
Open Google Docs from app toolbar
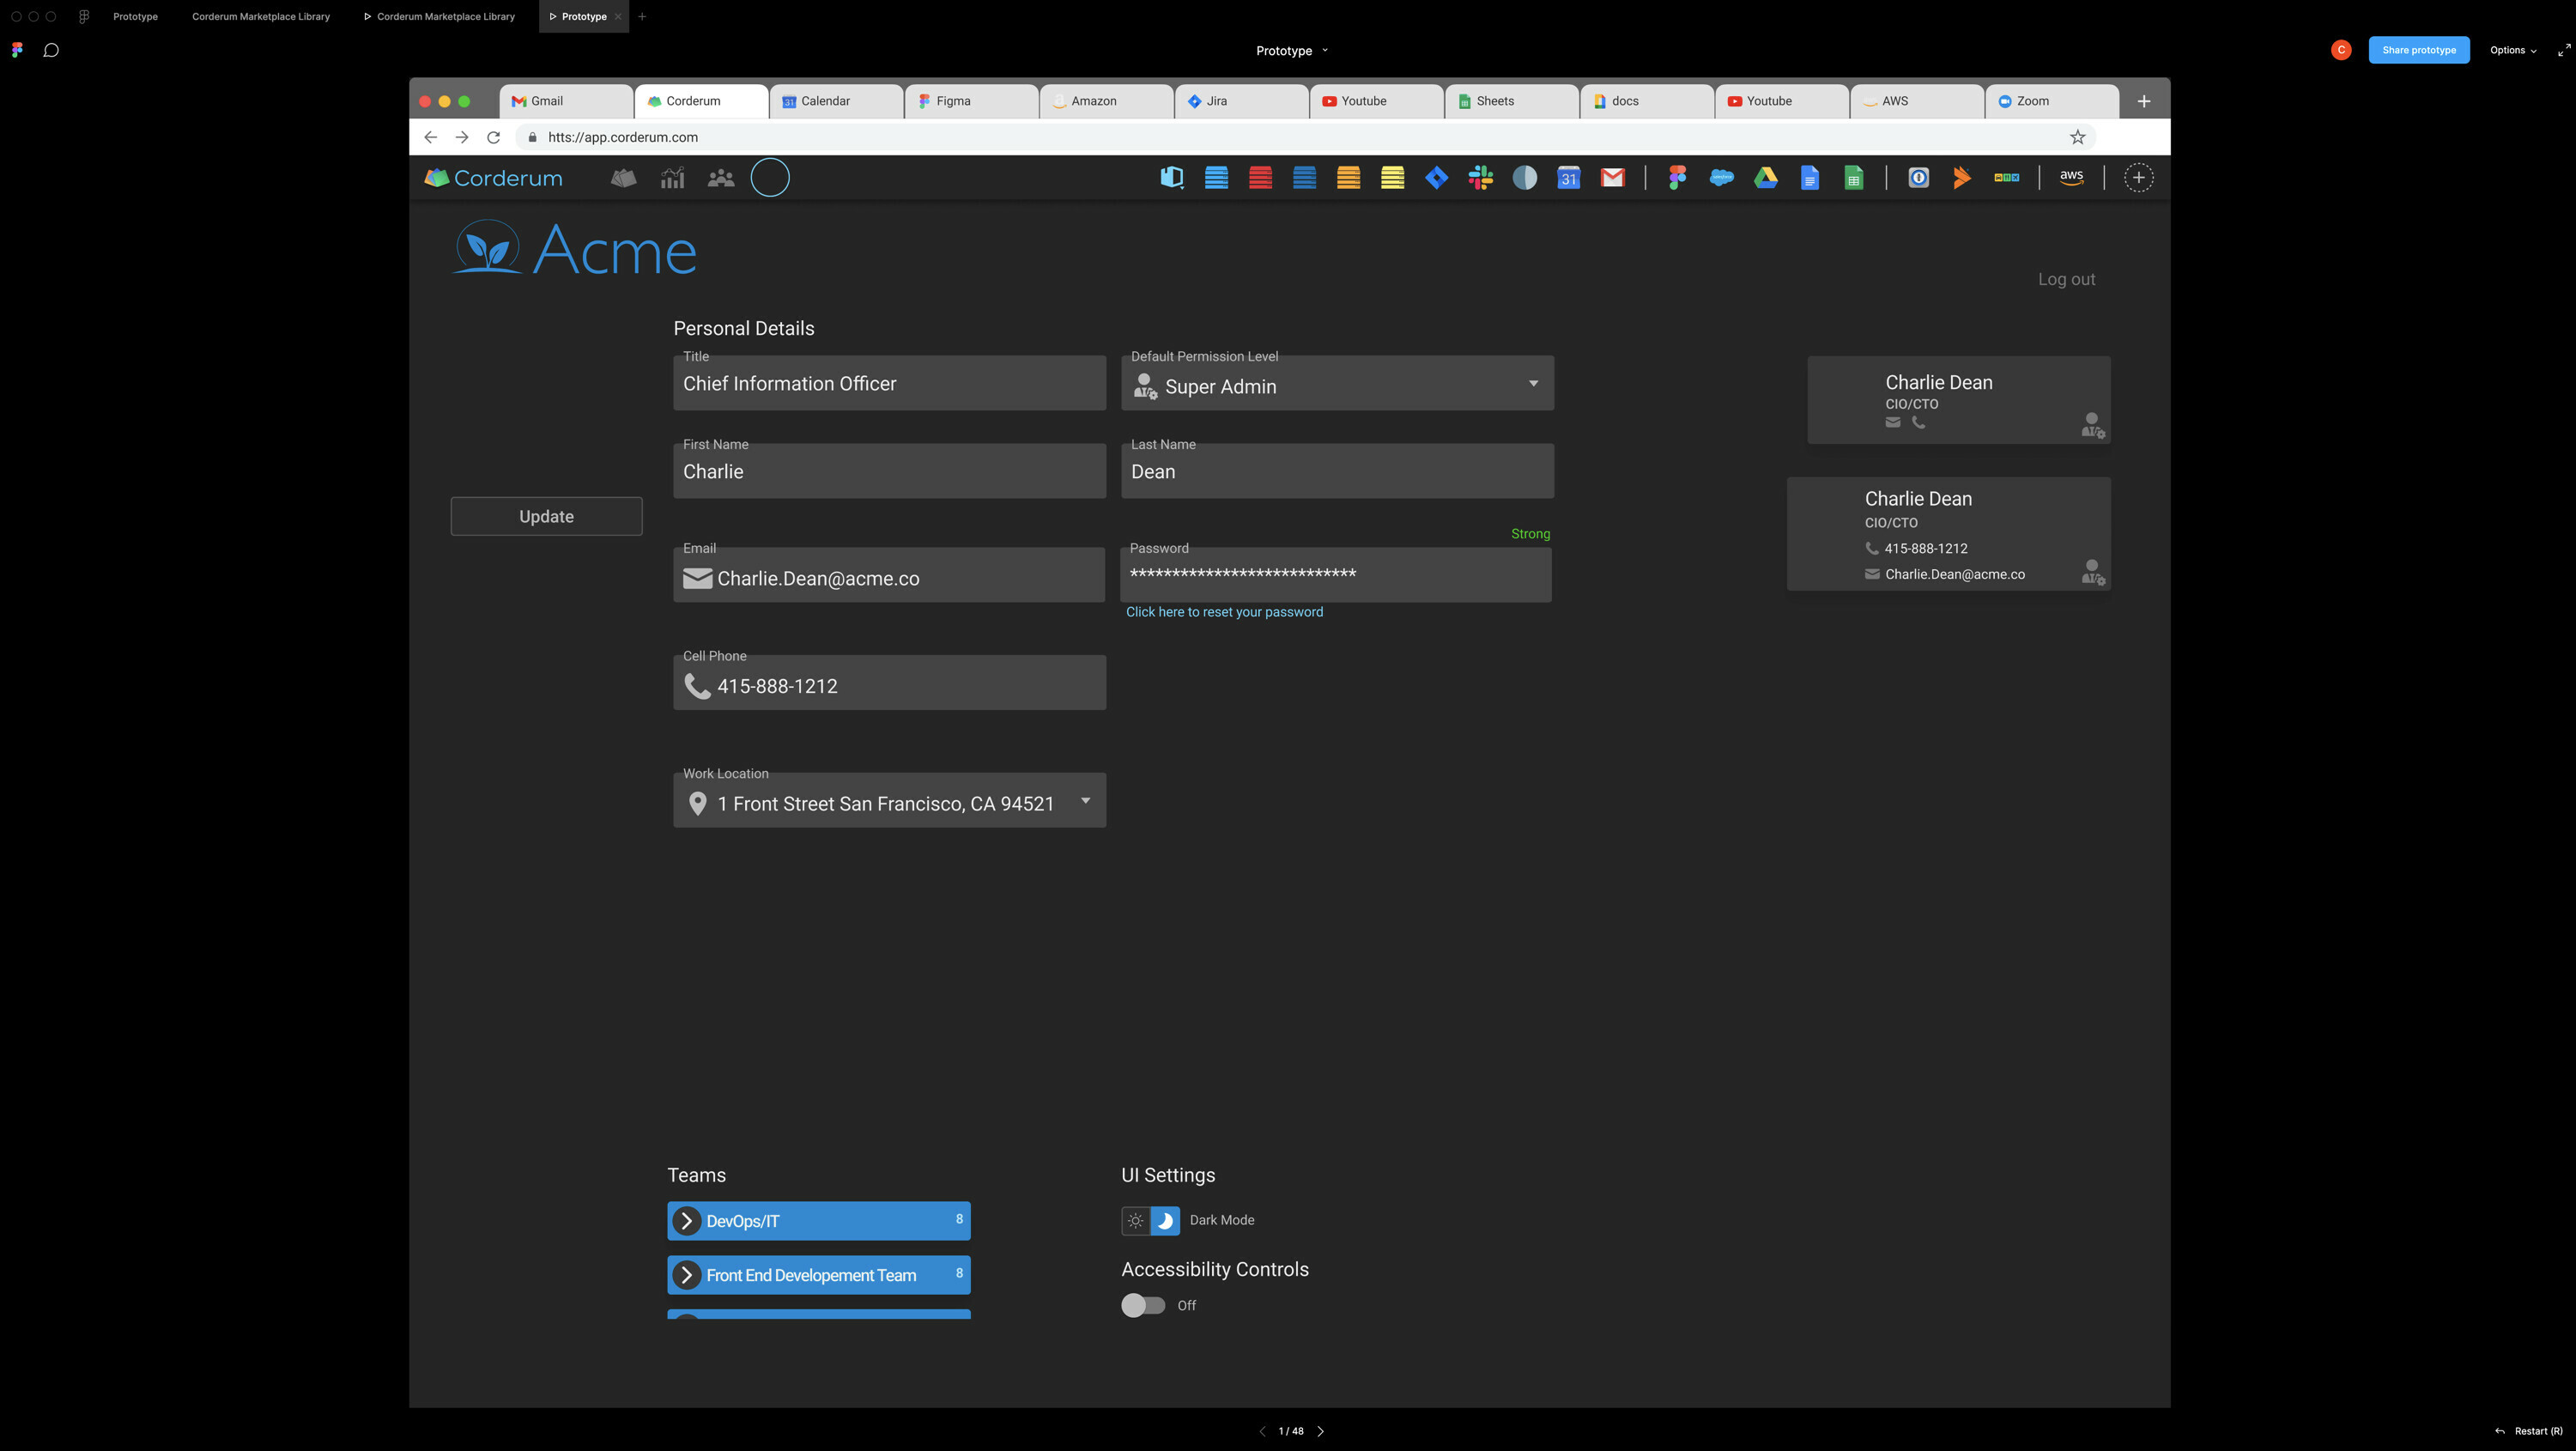(1809, 178)
